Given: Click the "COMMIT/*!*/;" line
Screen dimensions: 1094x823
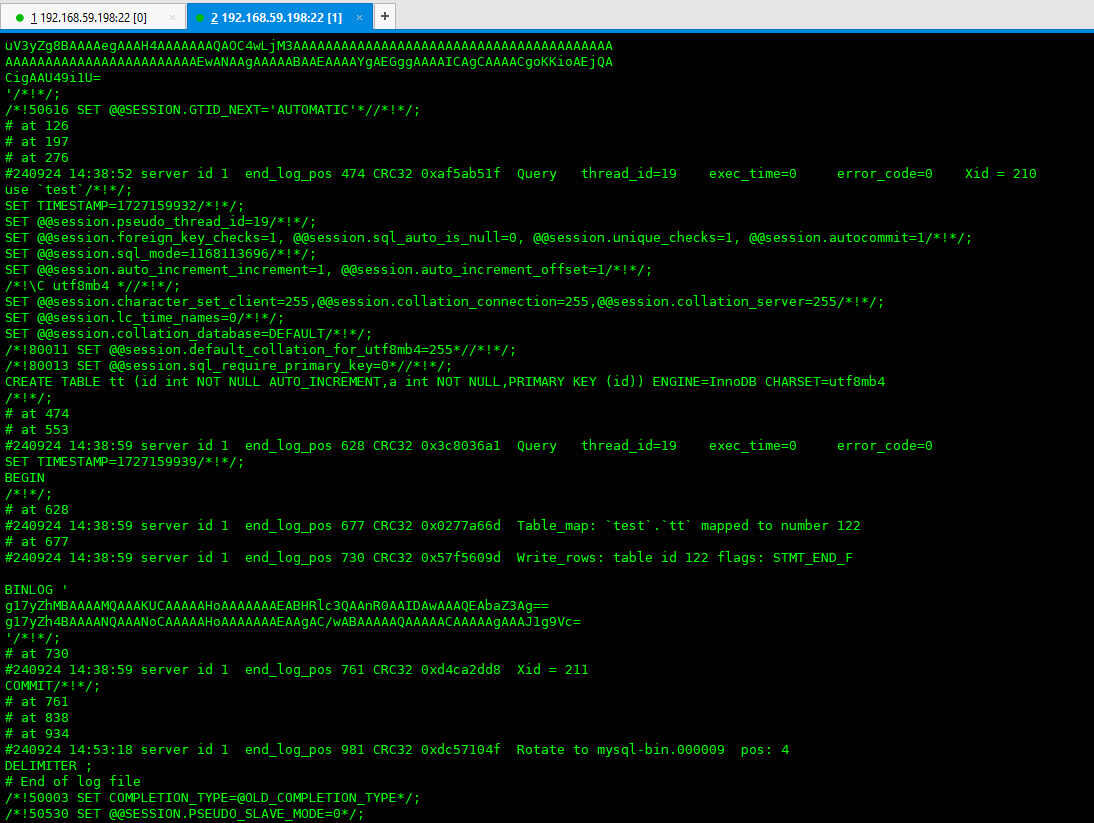Looking at the screenshot, I should pos(52,686).
